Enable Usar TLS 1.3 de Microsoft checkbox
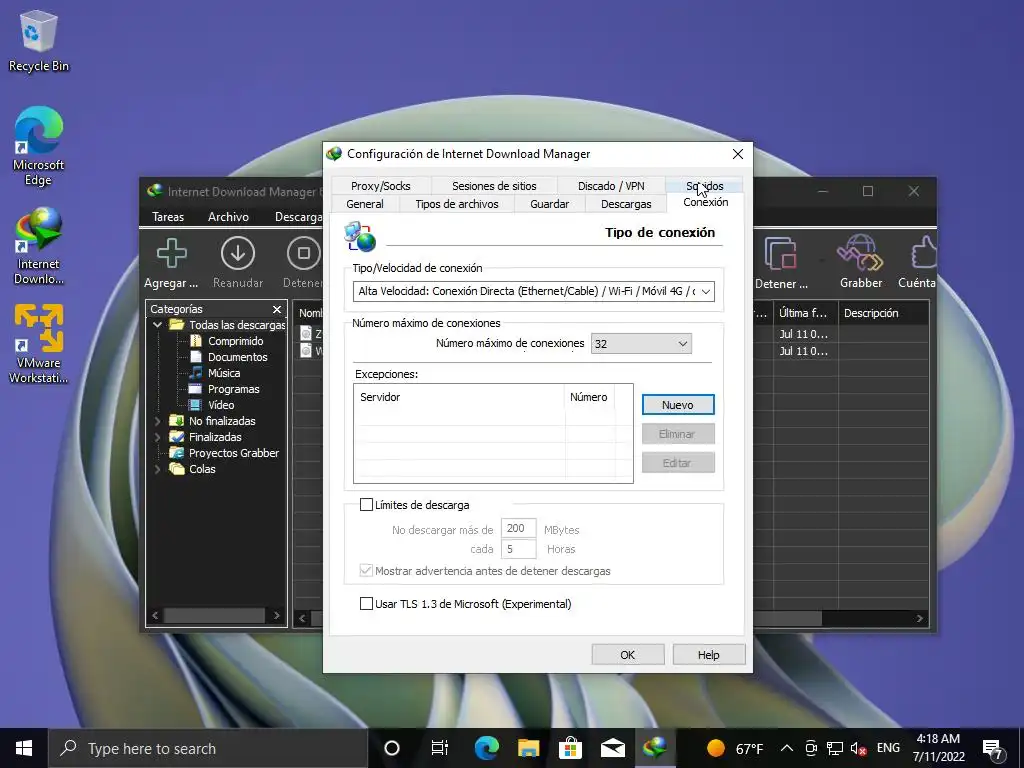 (x=366, y=603)
